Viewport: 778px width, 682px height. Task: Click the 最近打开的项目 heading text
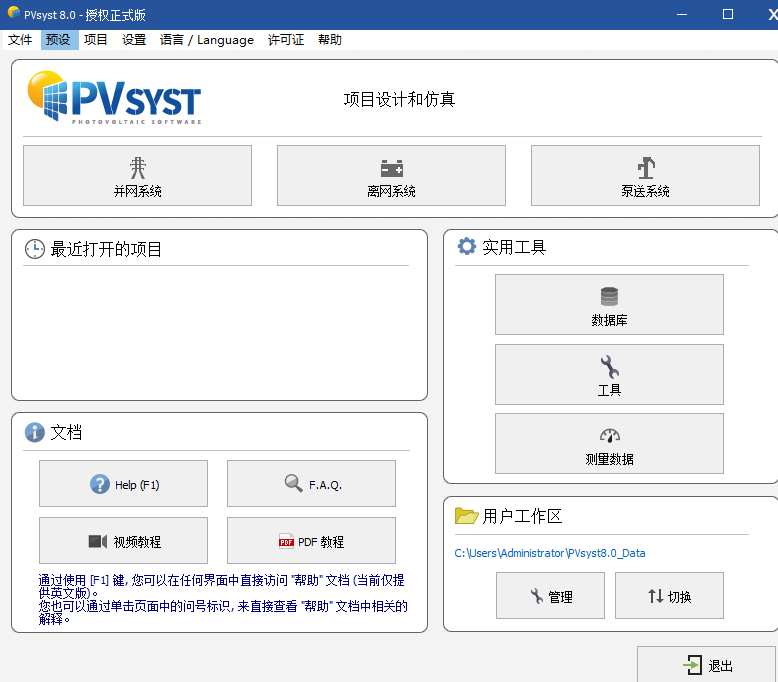106,249
